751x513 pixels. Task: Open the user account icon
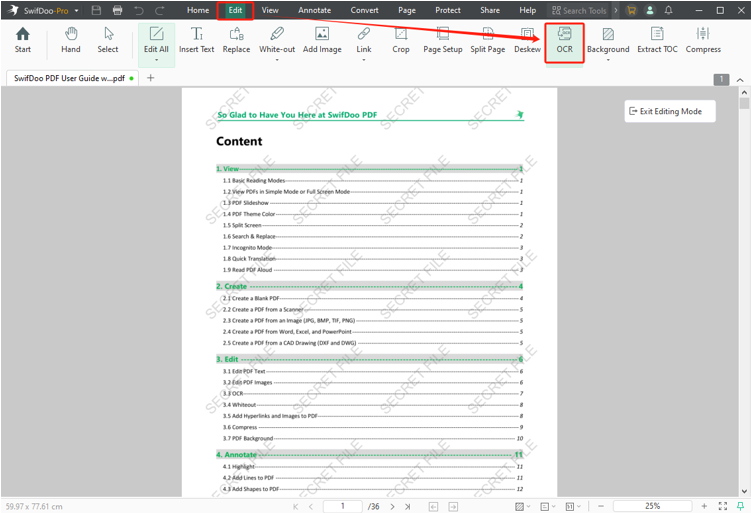click(x=649, y=10)
